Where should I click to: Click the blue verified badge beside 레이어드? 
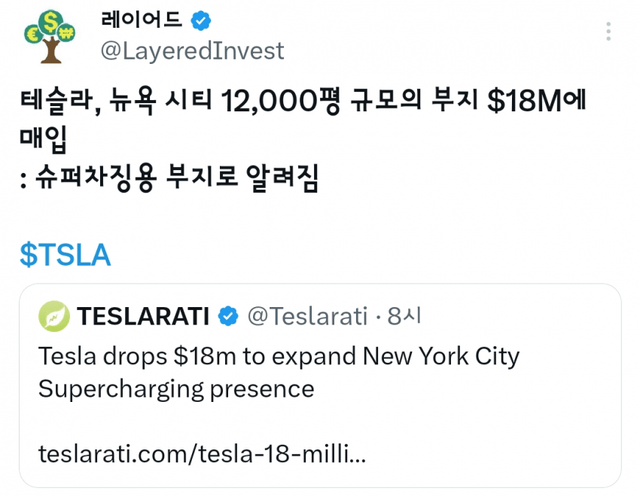click(199, 20)
